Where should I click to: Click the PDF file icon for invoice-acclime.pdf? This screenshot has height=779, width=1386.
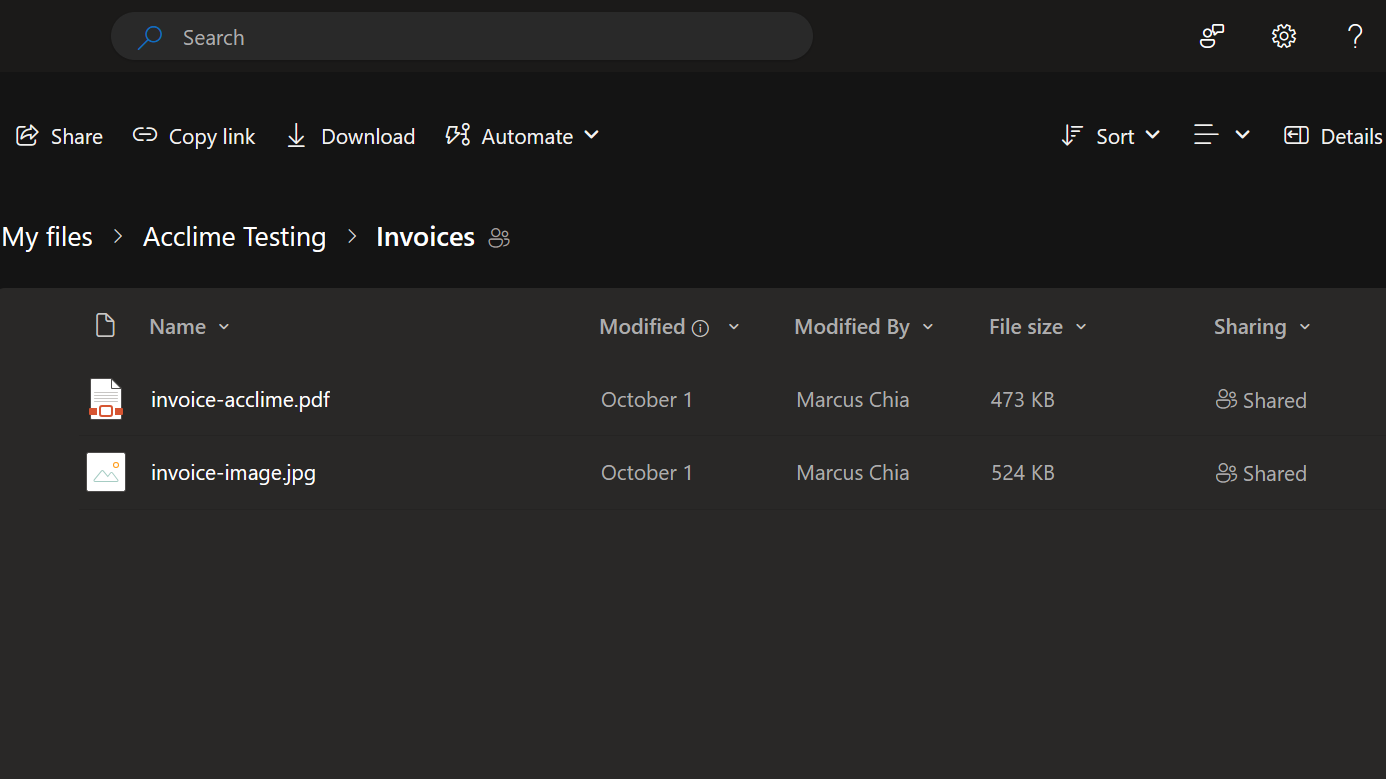[105, 398]
